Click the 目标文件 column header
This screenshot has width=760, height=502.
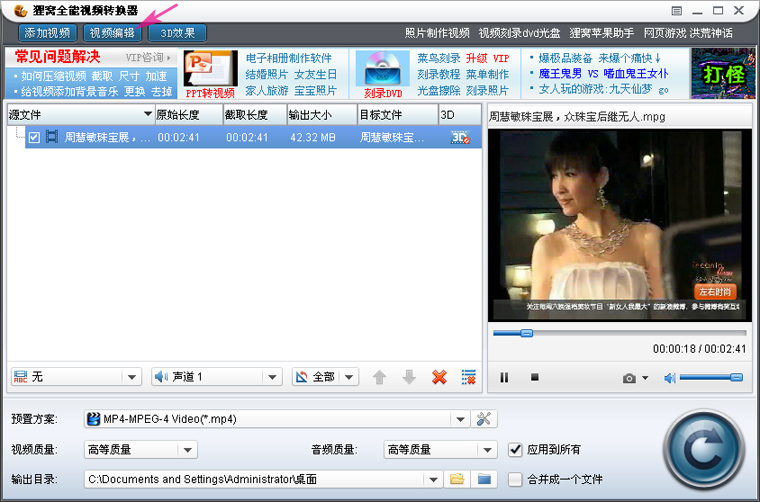click(397, 115)
